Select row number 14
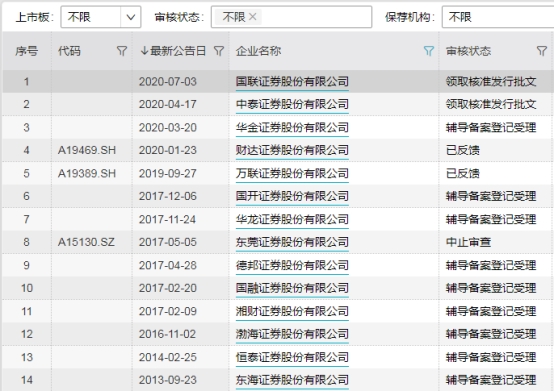This screenshot has width=554, height=392. pyautogui.click(x=27, y=380)
